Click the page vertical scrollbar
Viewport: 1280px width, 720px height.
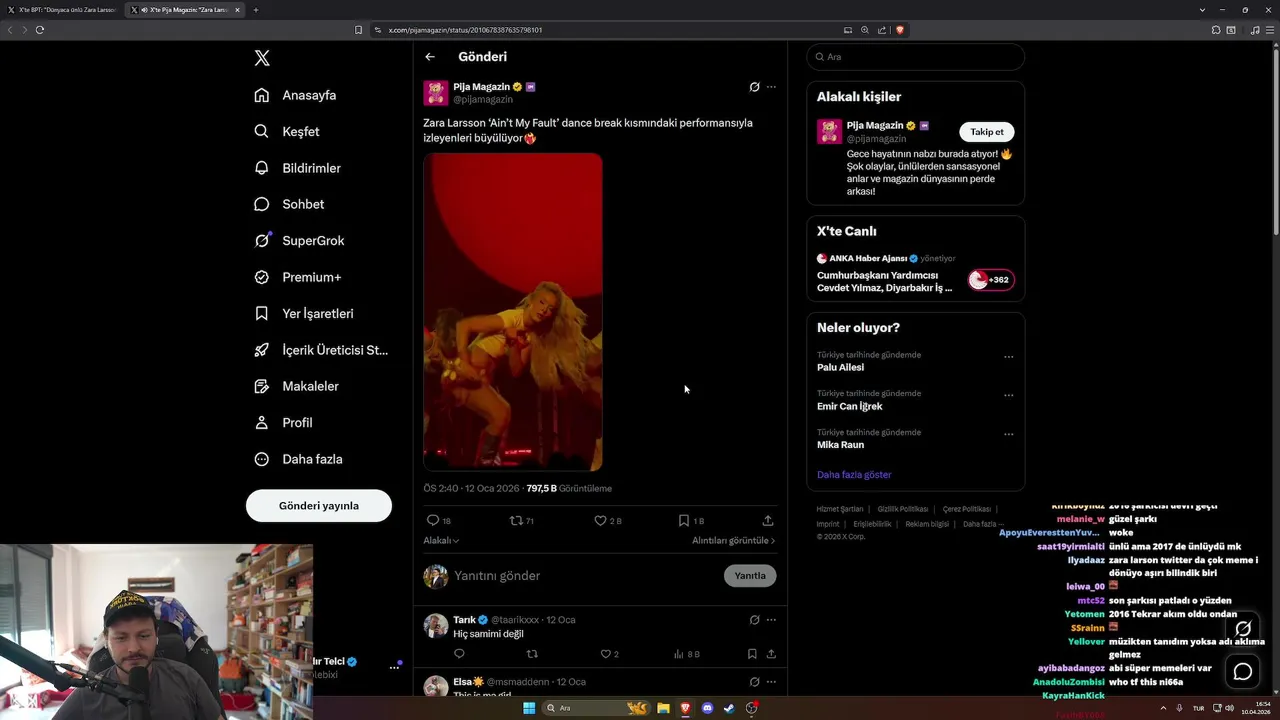pyautogui.click(x=1275, y=140)
